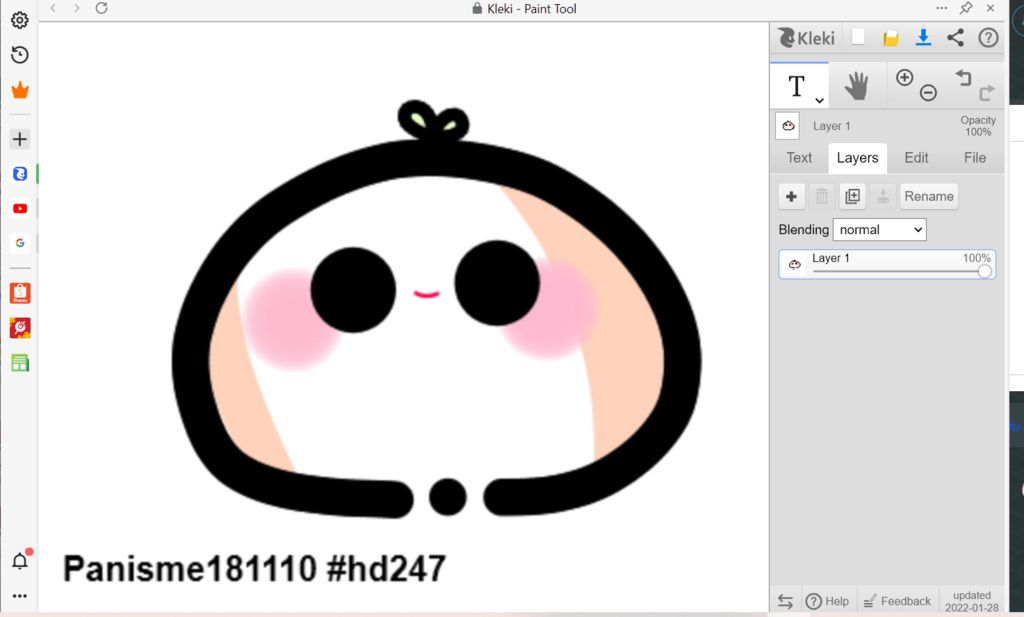Duplicate the current layer

pos(852,197)
